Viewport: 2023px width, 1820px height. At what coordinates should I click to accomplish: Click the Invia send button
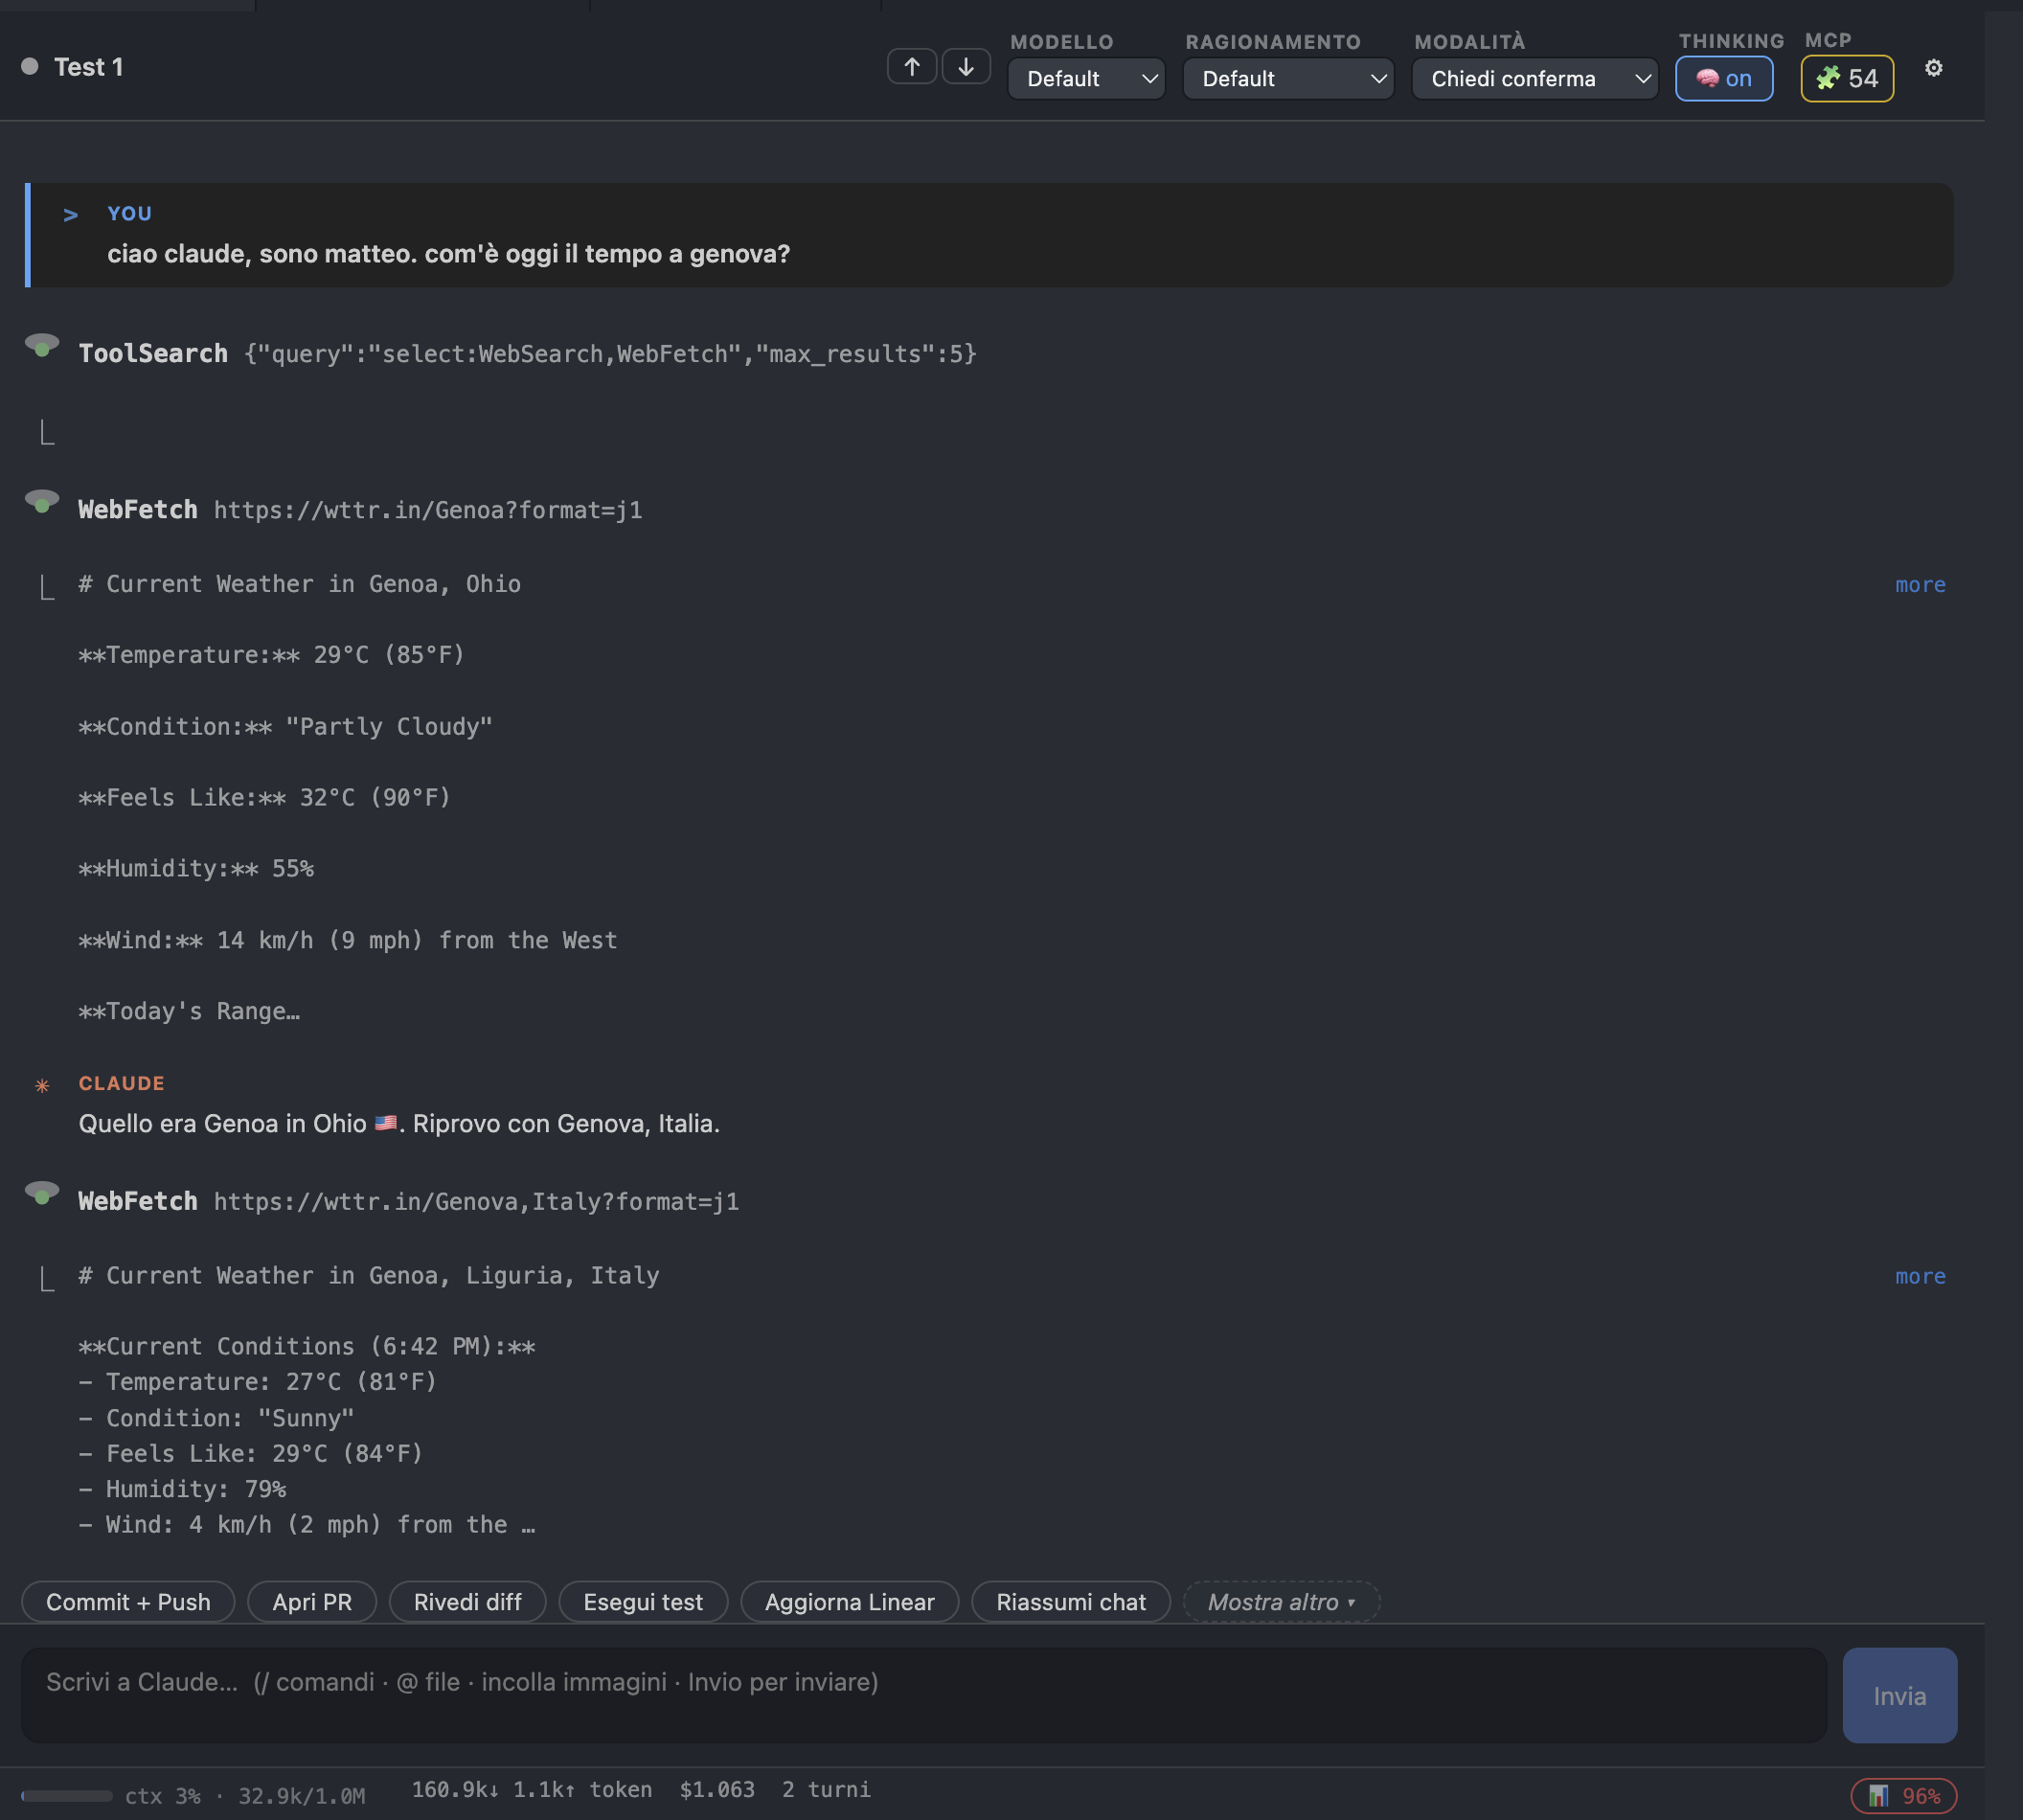click(1899, 1695)
